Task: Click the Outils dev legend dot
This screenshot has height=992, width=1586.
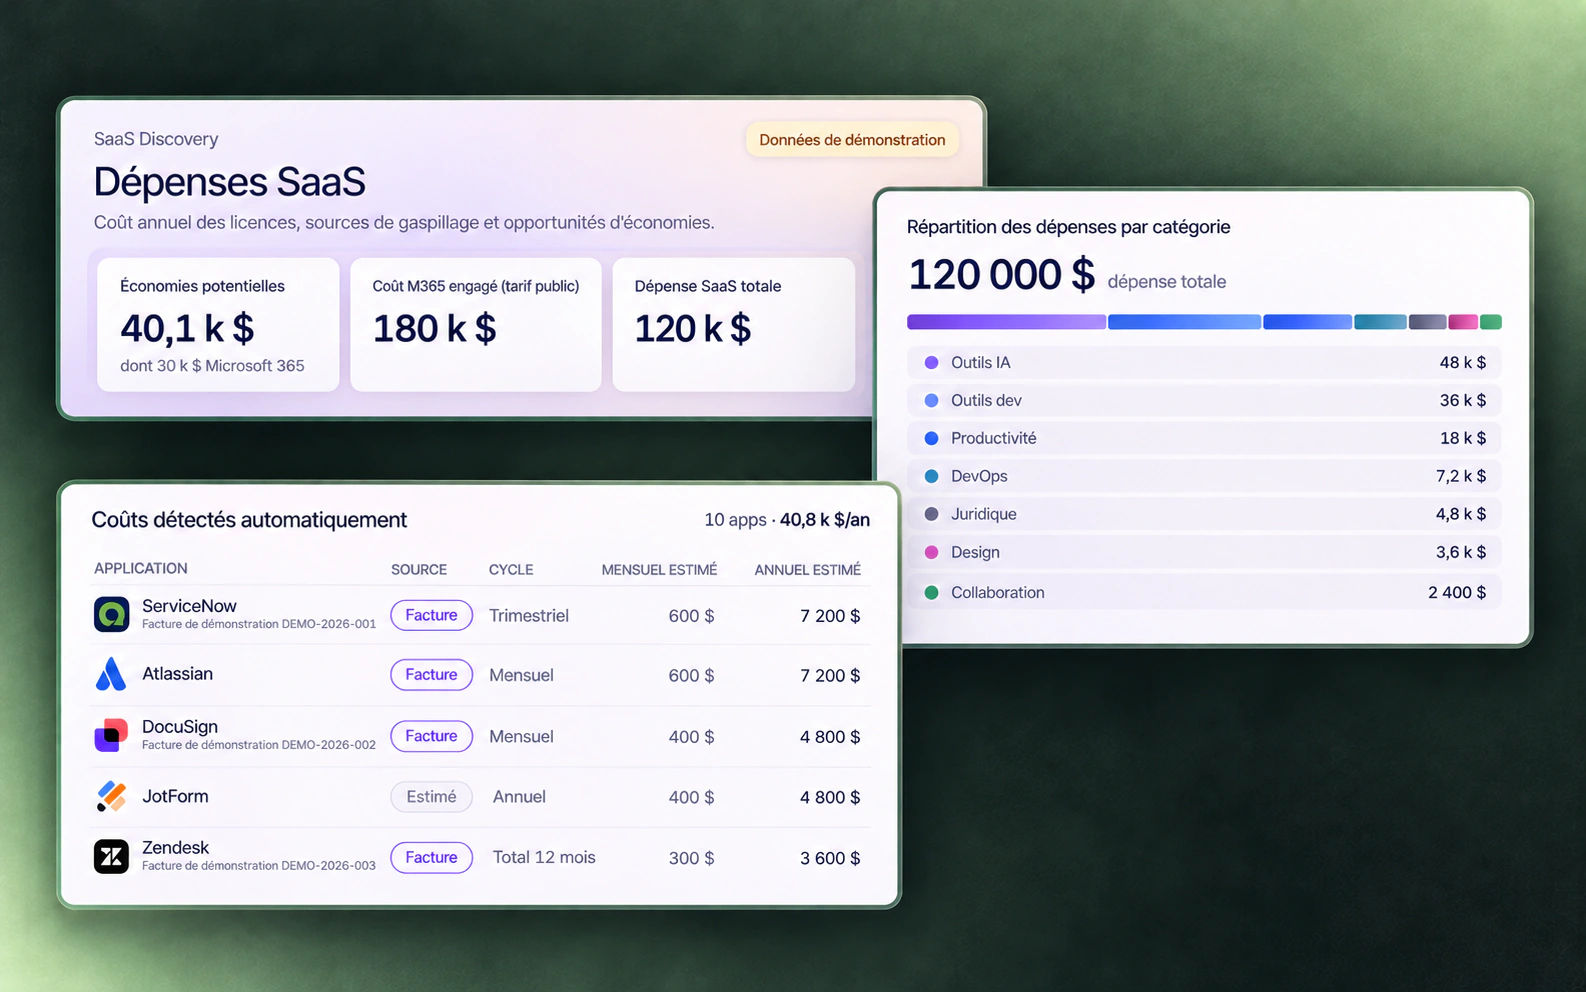Action: pos(931,400)
